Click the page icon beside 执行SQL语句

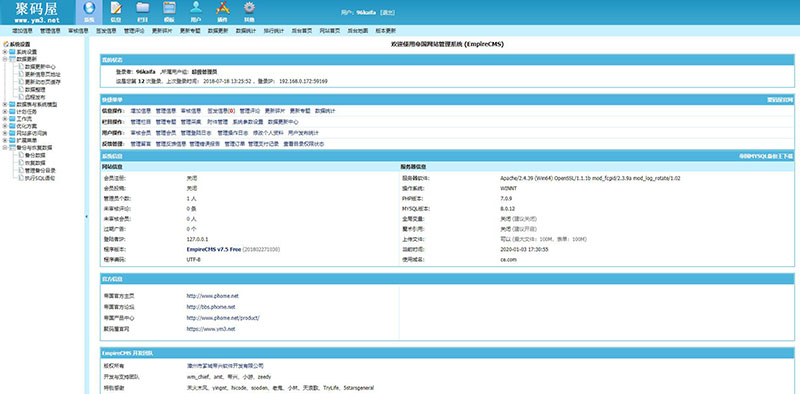point(21,178)
